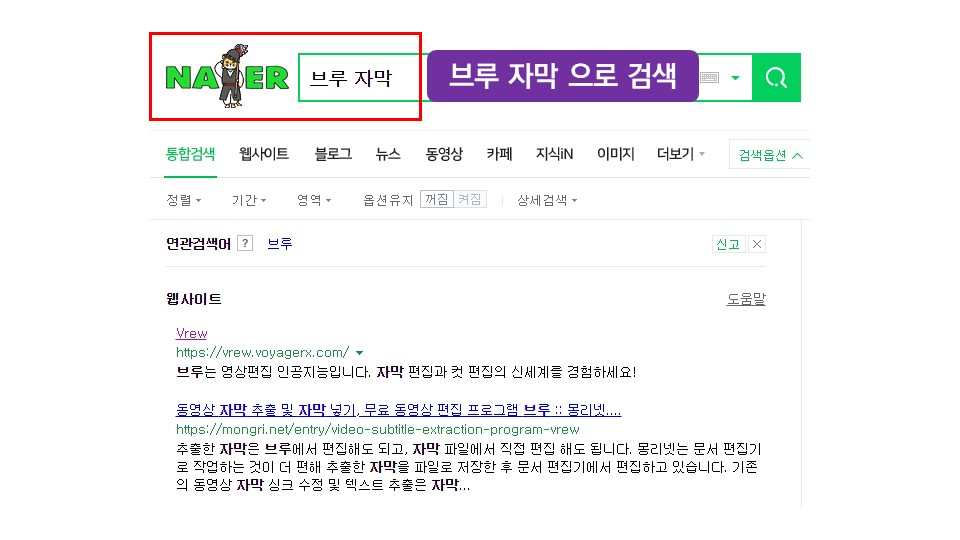Open the 영역 dropdown
The width and height of the screenshot is (960, 540).
coord(313,200)
